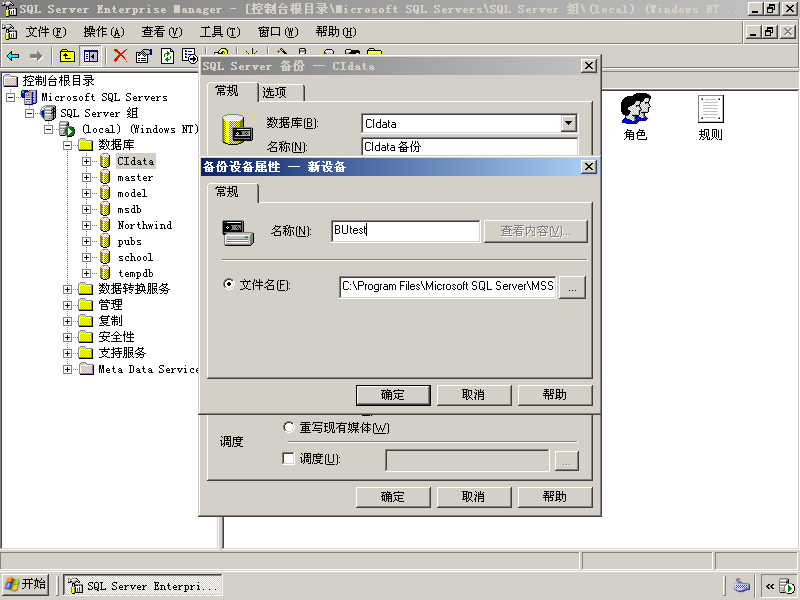The image size is (800, 600).
Task: Select the 重写现有媒体 radio button
Action: (289, 427)
